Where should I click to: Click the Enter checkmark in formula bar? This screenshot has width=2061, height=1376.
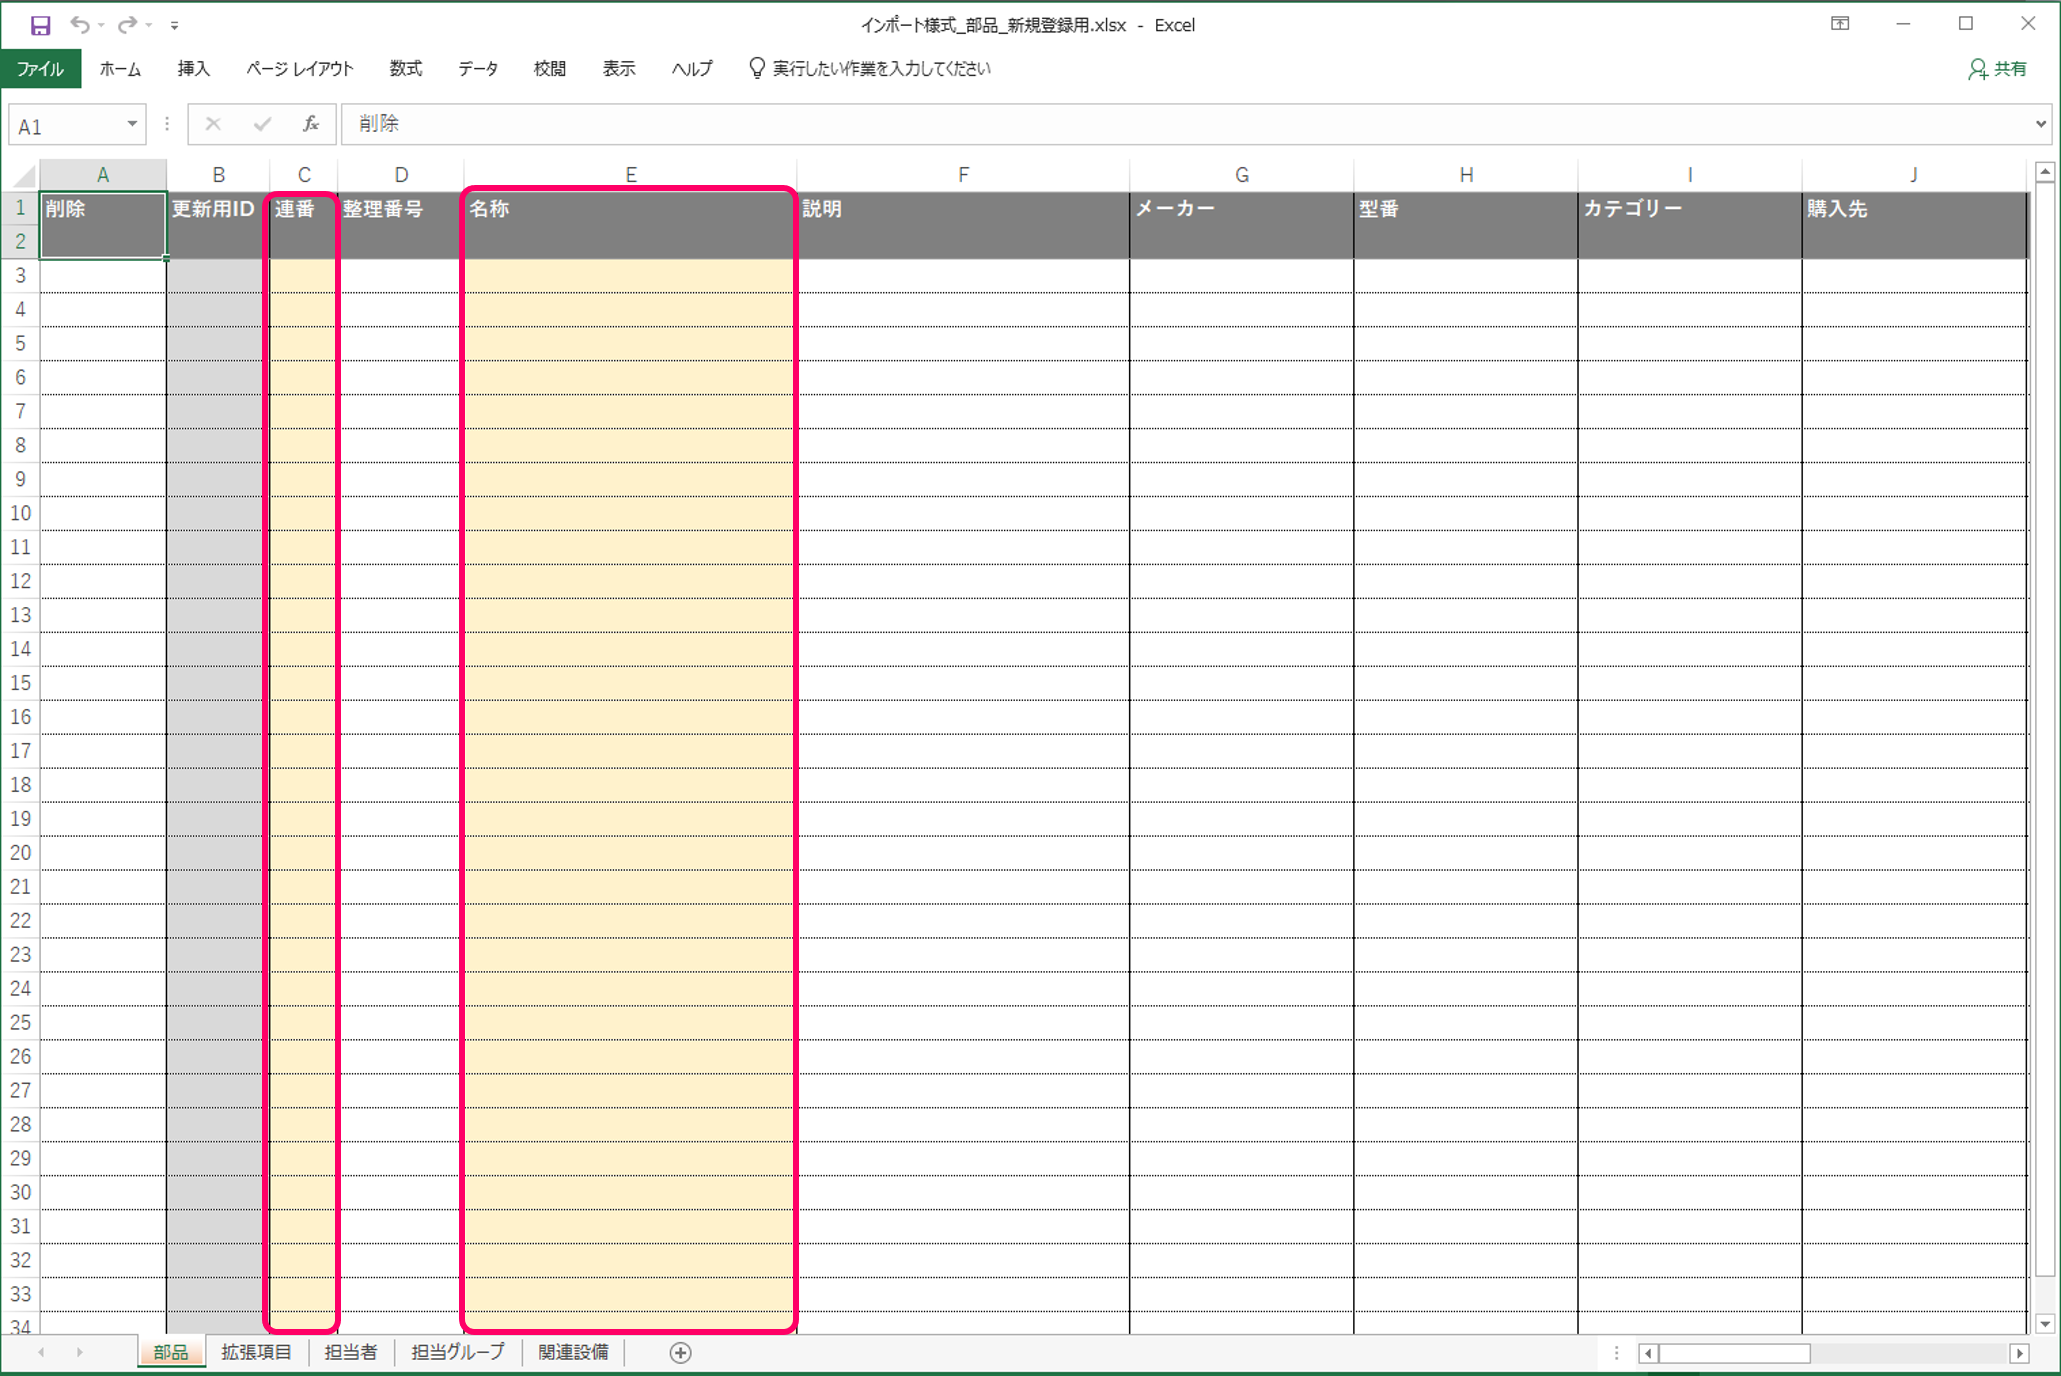coord(262,124)
